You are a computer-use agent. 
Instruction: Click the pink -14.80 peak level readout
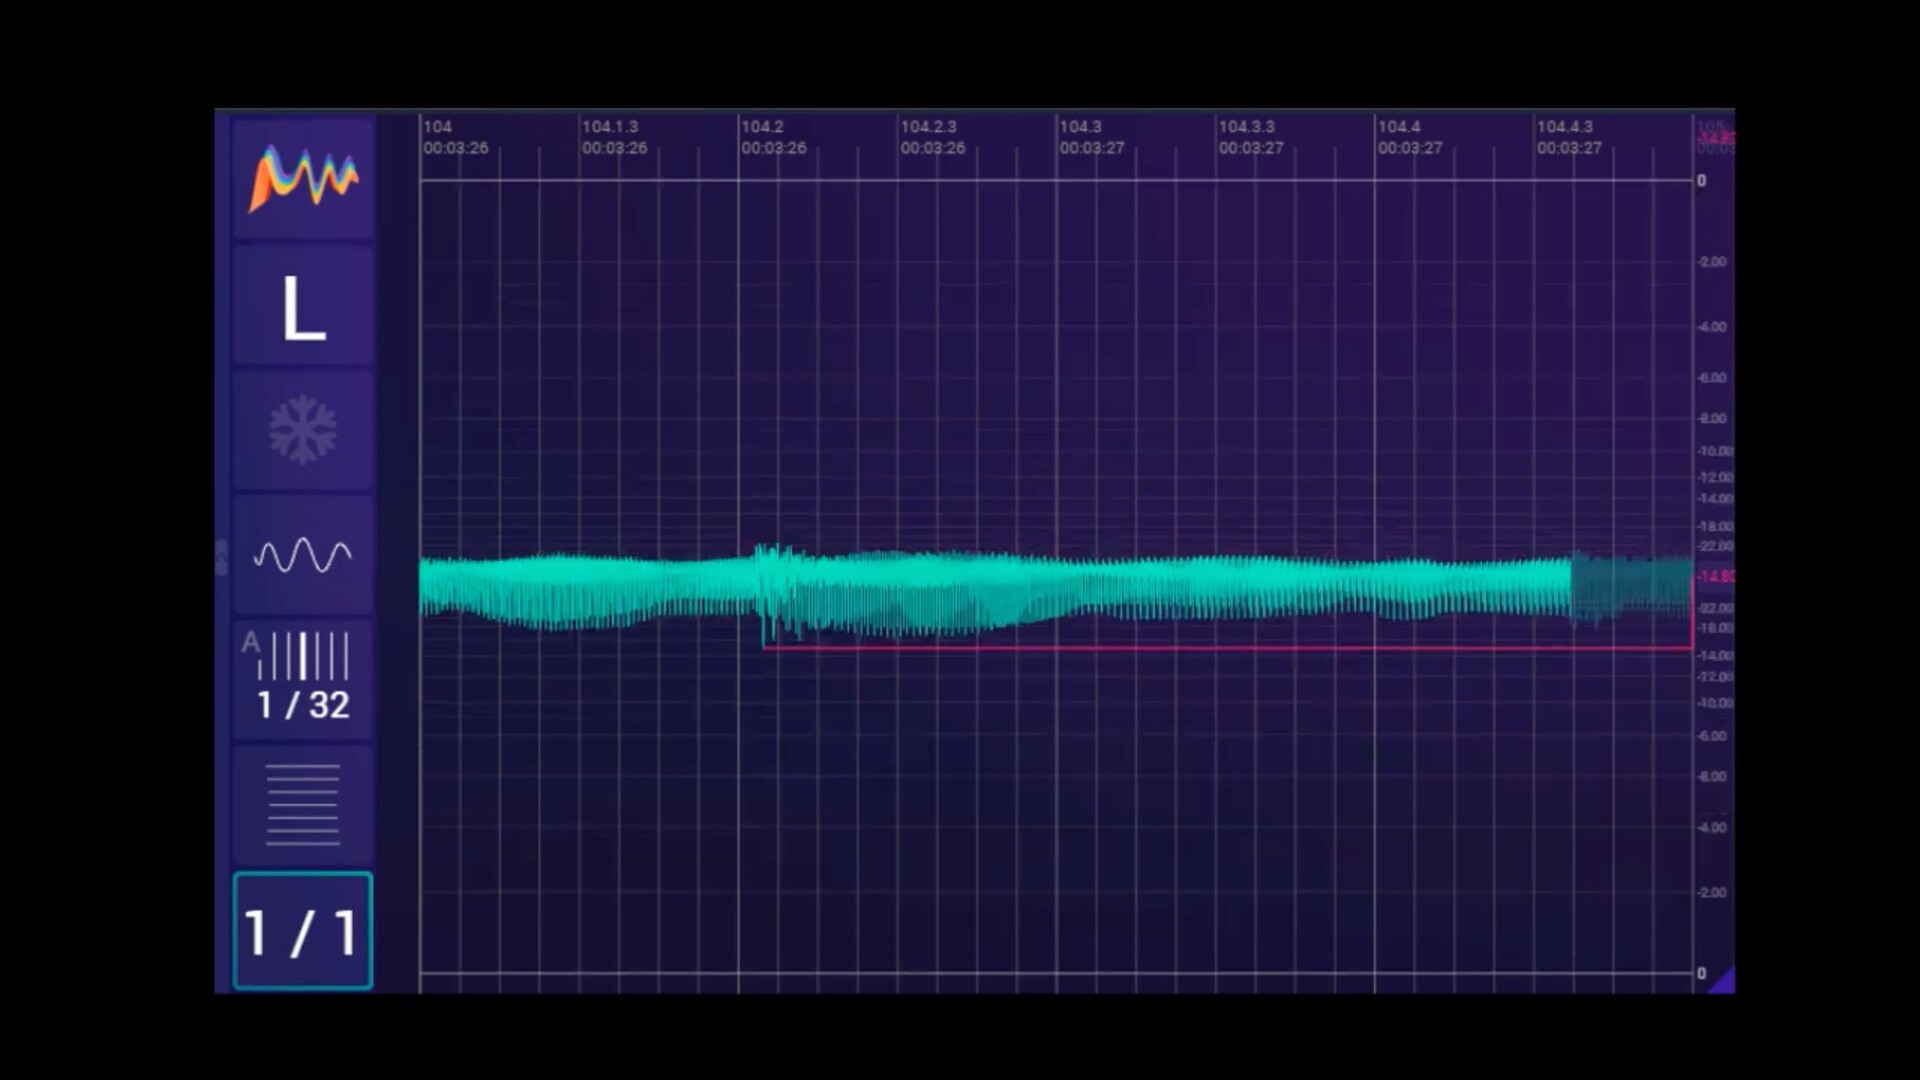1716,577
